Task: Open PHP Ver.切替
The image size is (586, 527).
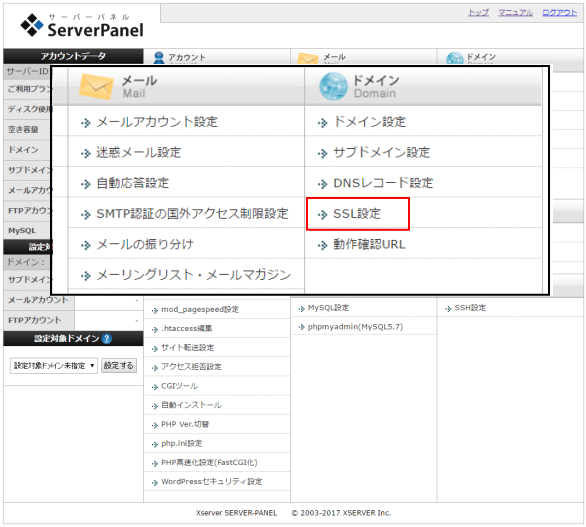Action: point(185,424)
